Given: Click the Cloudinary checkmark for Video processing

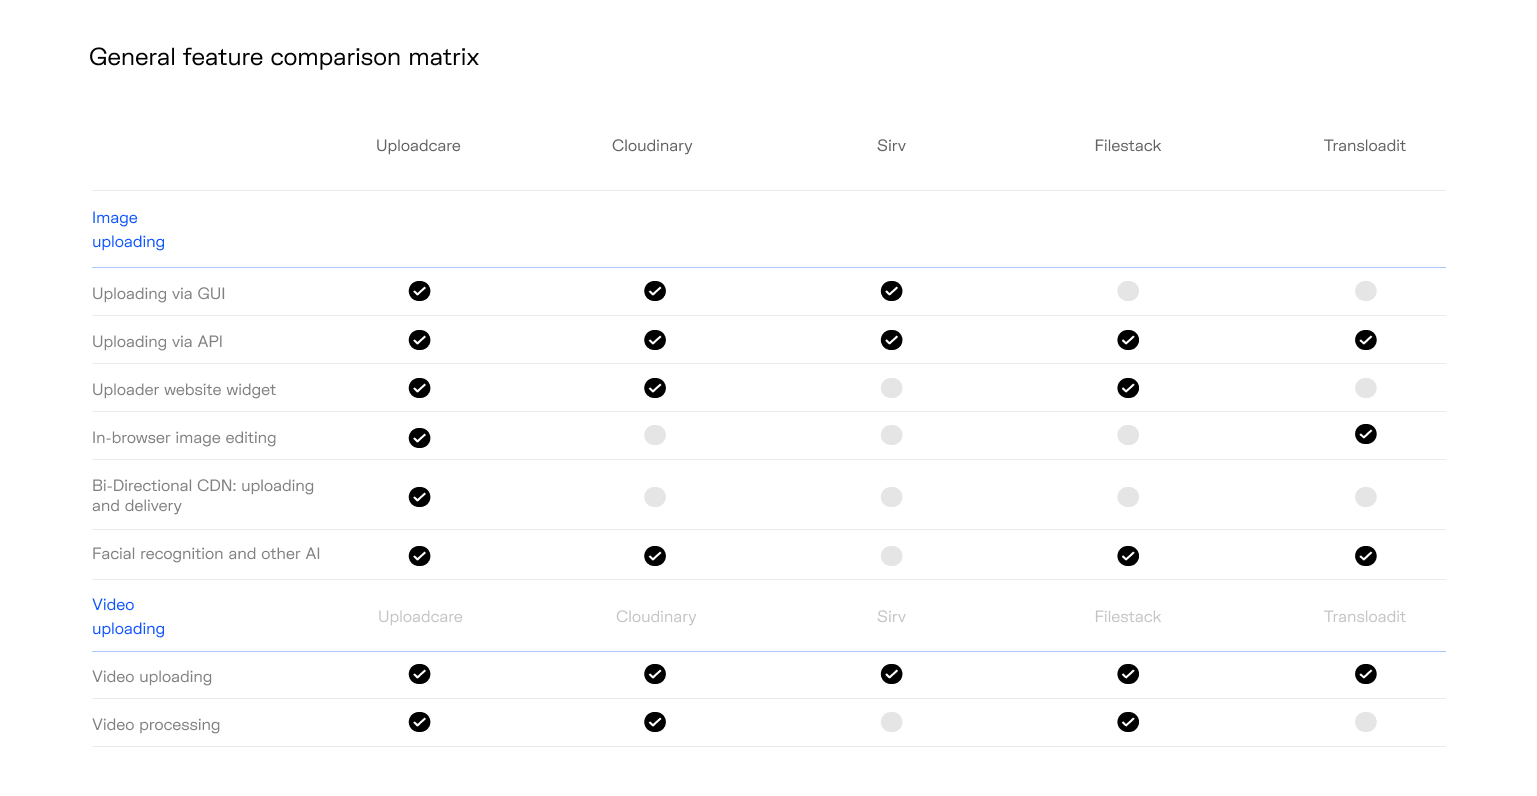Looking at the screenshot, I should (x=655, y=721).
